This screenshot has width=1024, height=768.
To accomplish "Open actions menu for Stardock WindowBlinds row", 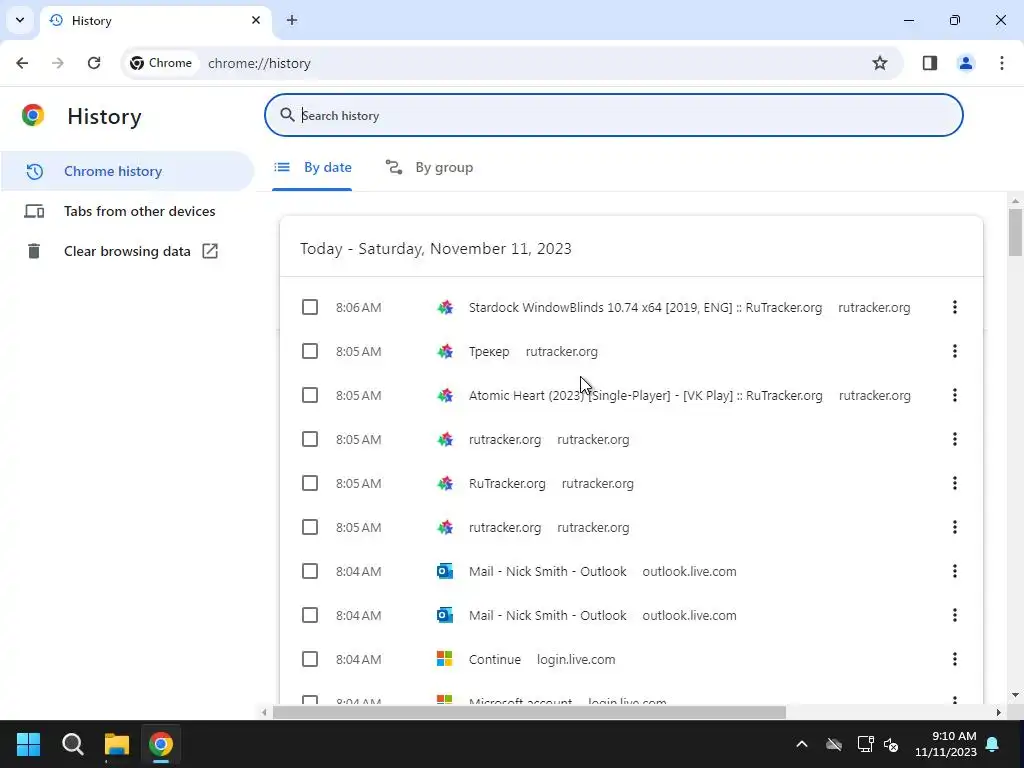I will [955, 307].
